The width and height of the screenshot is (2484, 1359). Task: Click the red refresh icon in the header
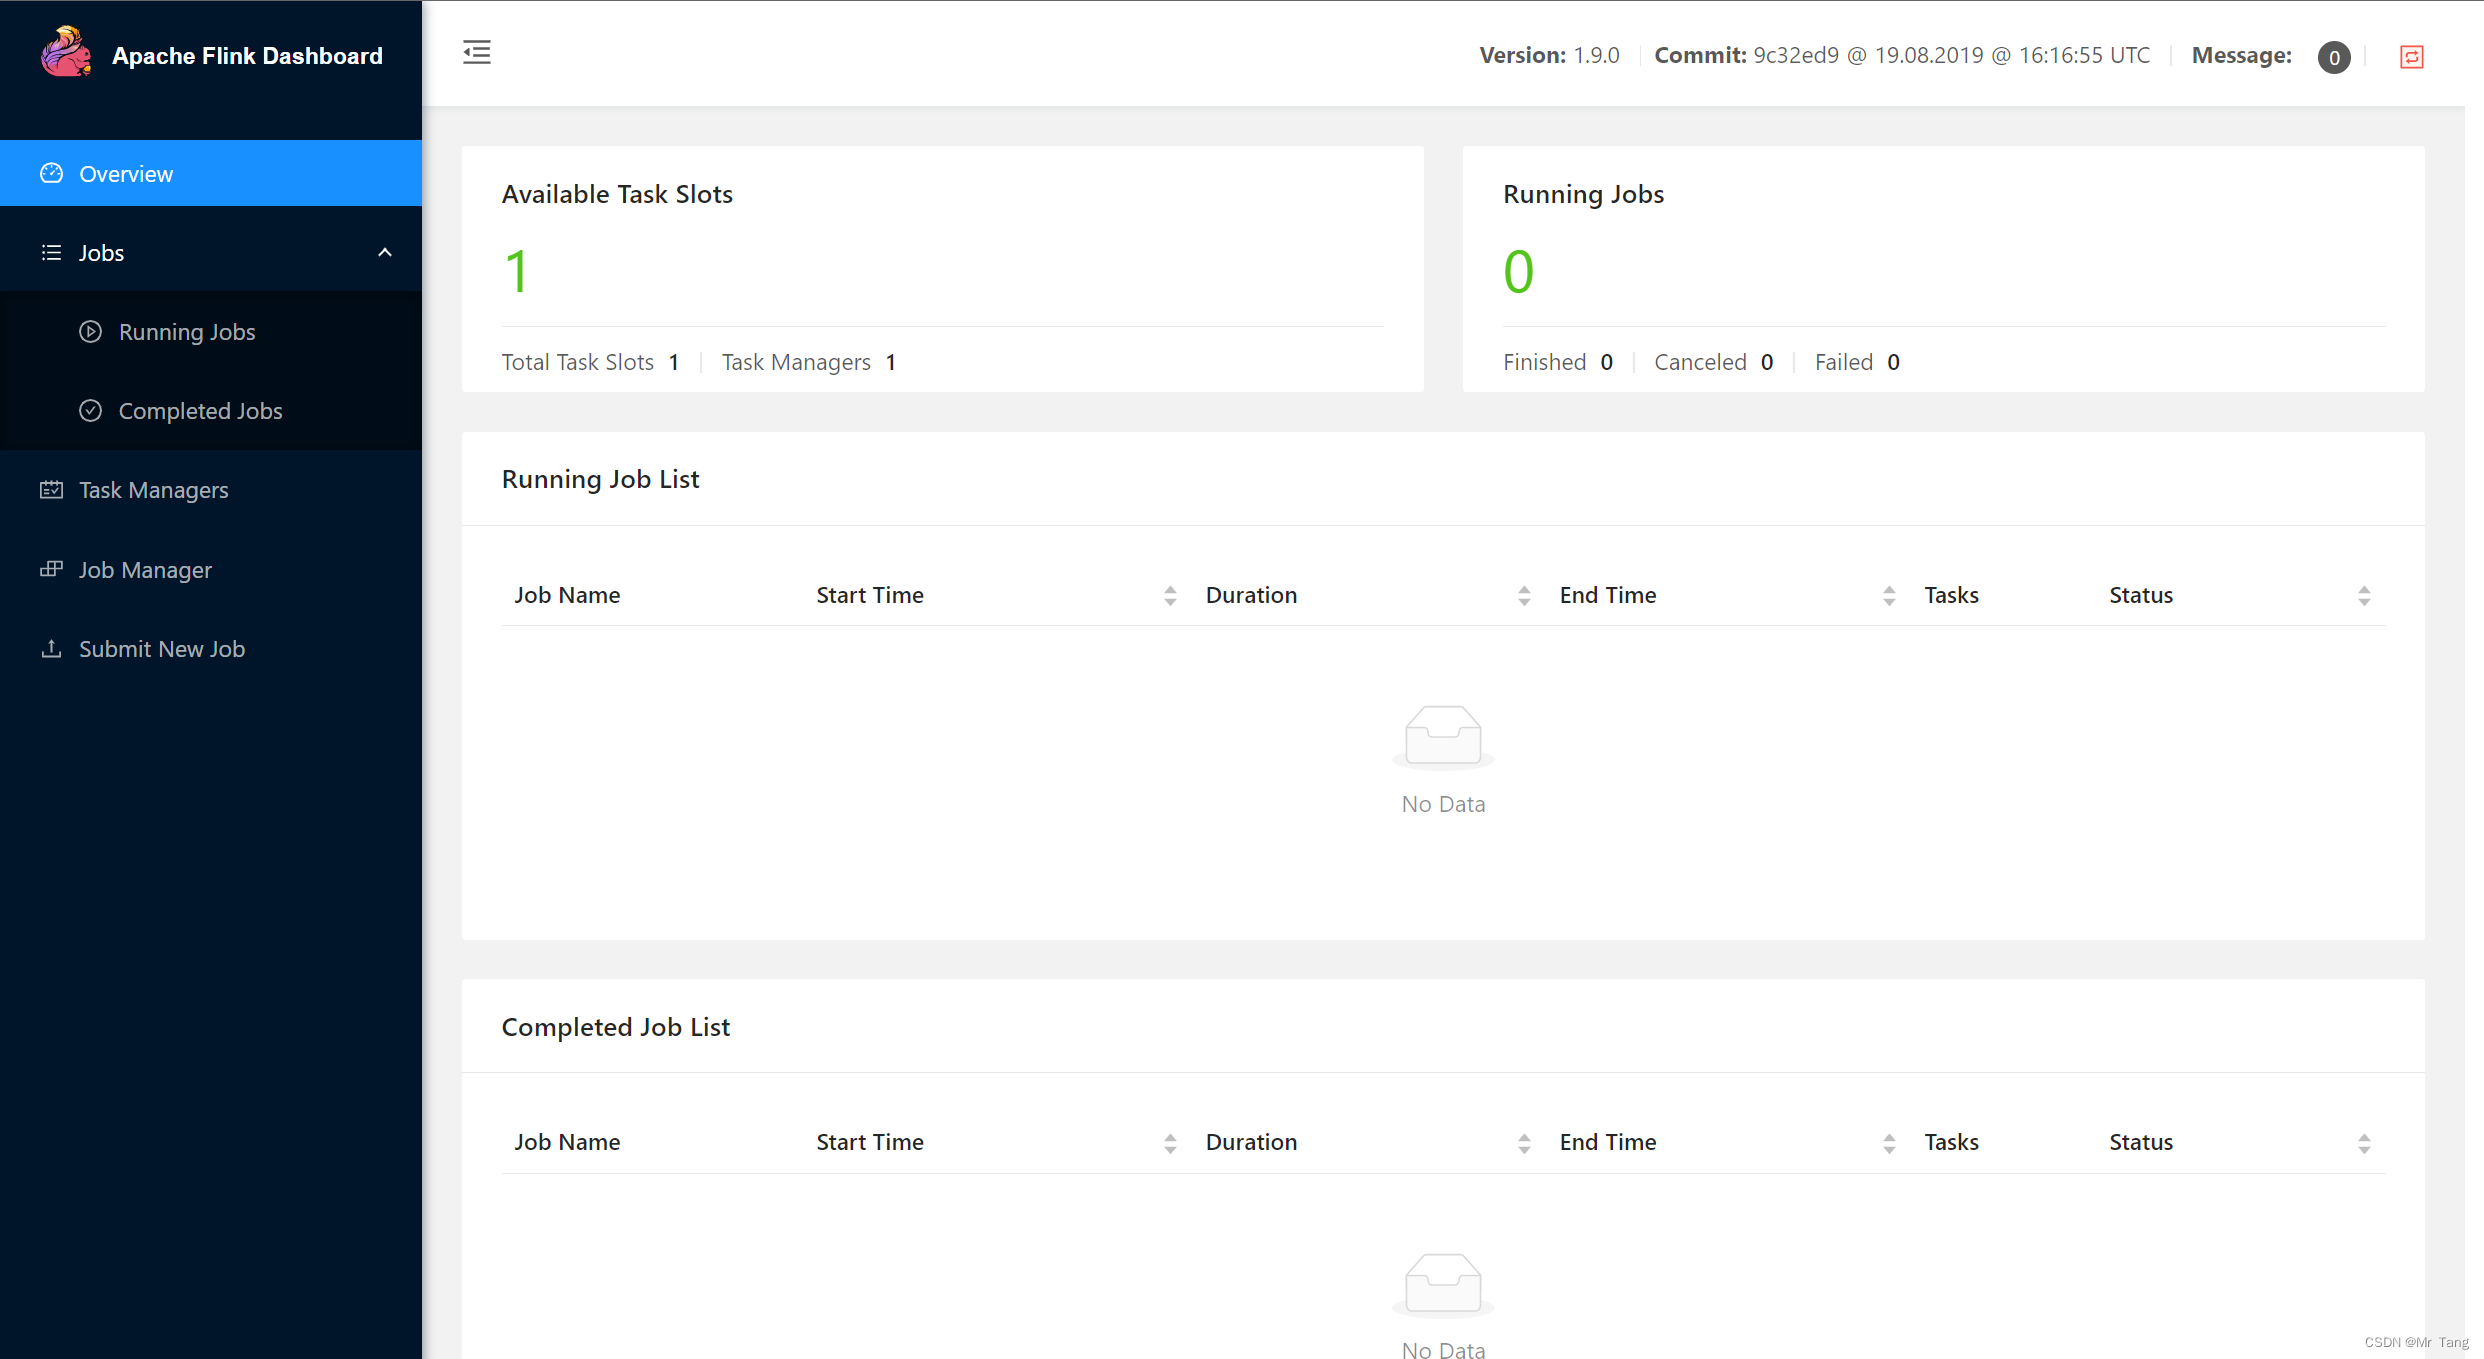click(2411, 57)
